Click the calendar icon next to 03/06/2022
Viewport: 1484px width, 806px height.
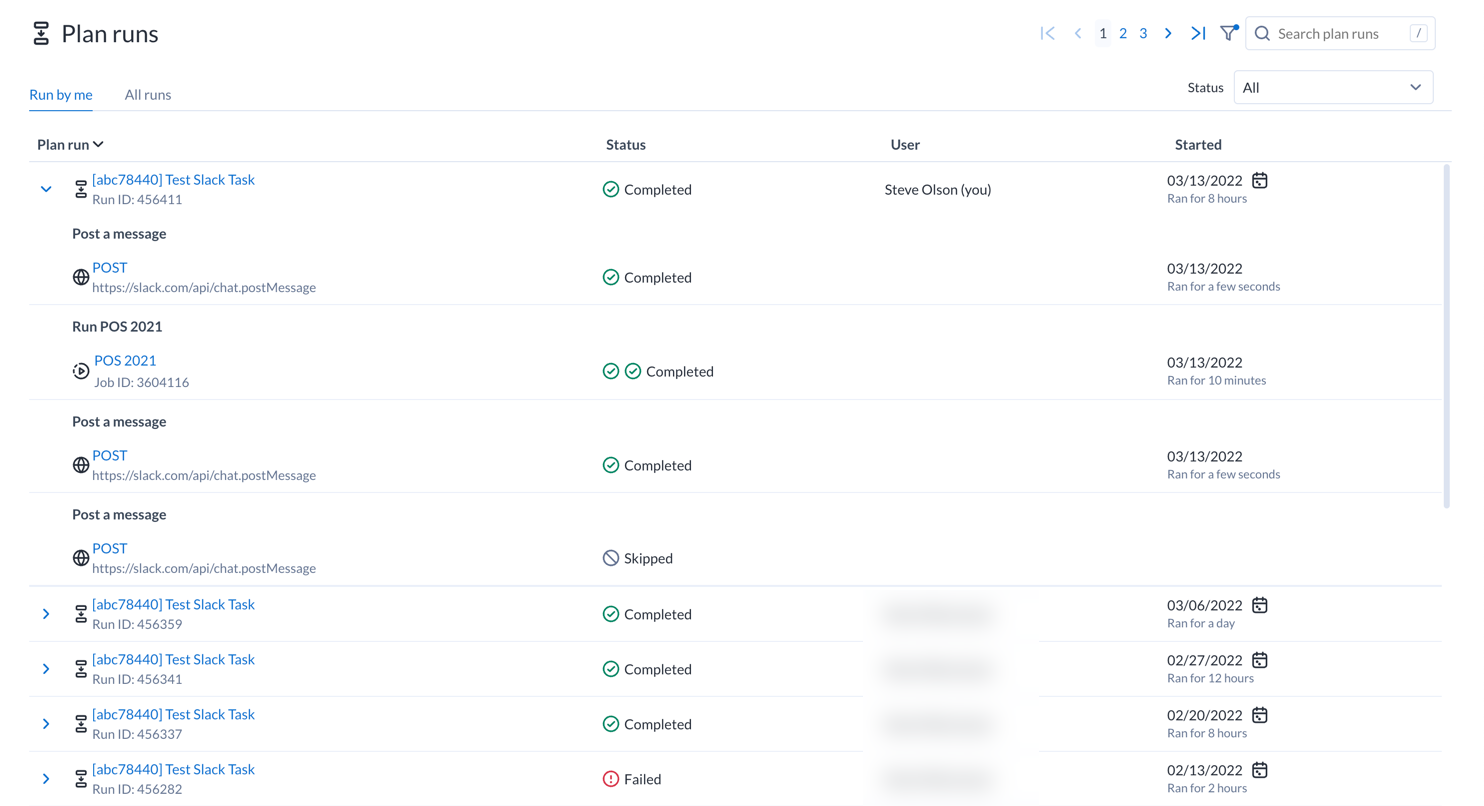tap(1260, 606)
